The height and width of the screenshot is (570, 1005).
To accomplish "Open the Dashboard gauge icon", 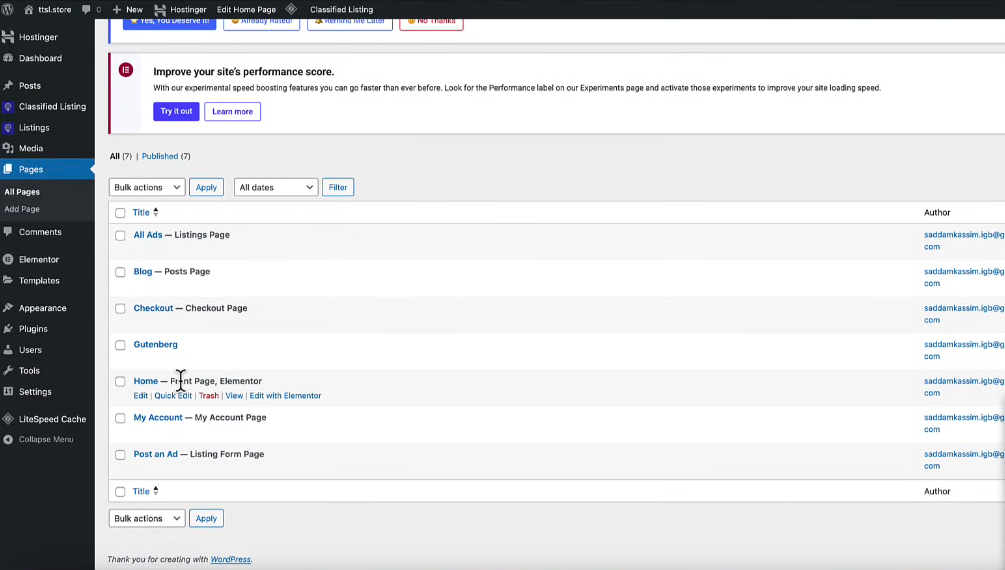I will pyautogui.click(x=8, y=58).
